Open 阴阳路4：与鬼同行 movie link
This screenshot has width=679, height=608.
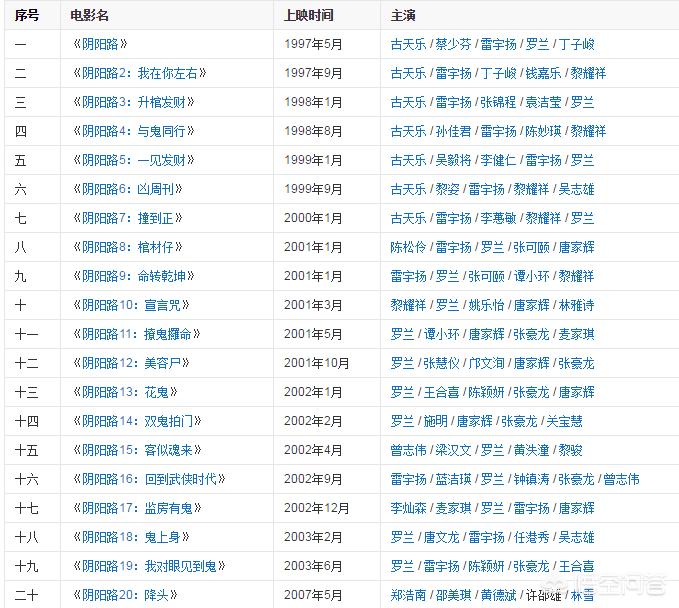133,131
